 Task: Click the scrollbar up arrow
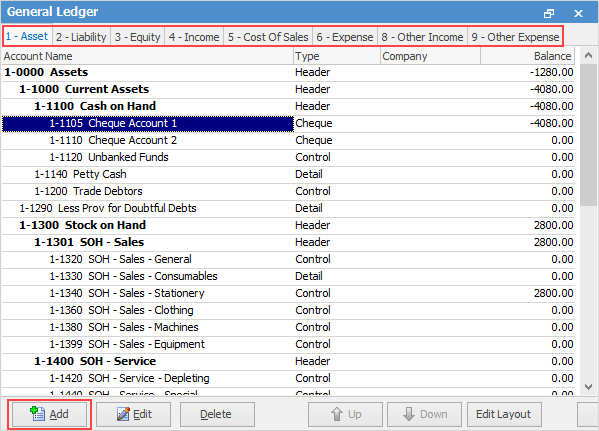pyautogui.click(x=588, y=56)
